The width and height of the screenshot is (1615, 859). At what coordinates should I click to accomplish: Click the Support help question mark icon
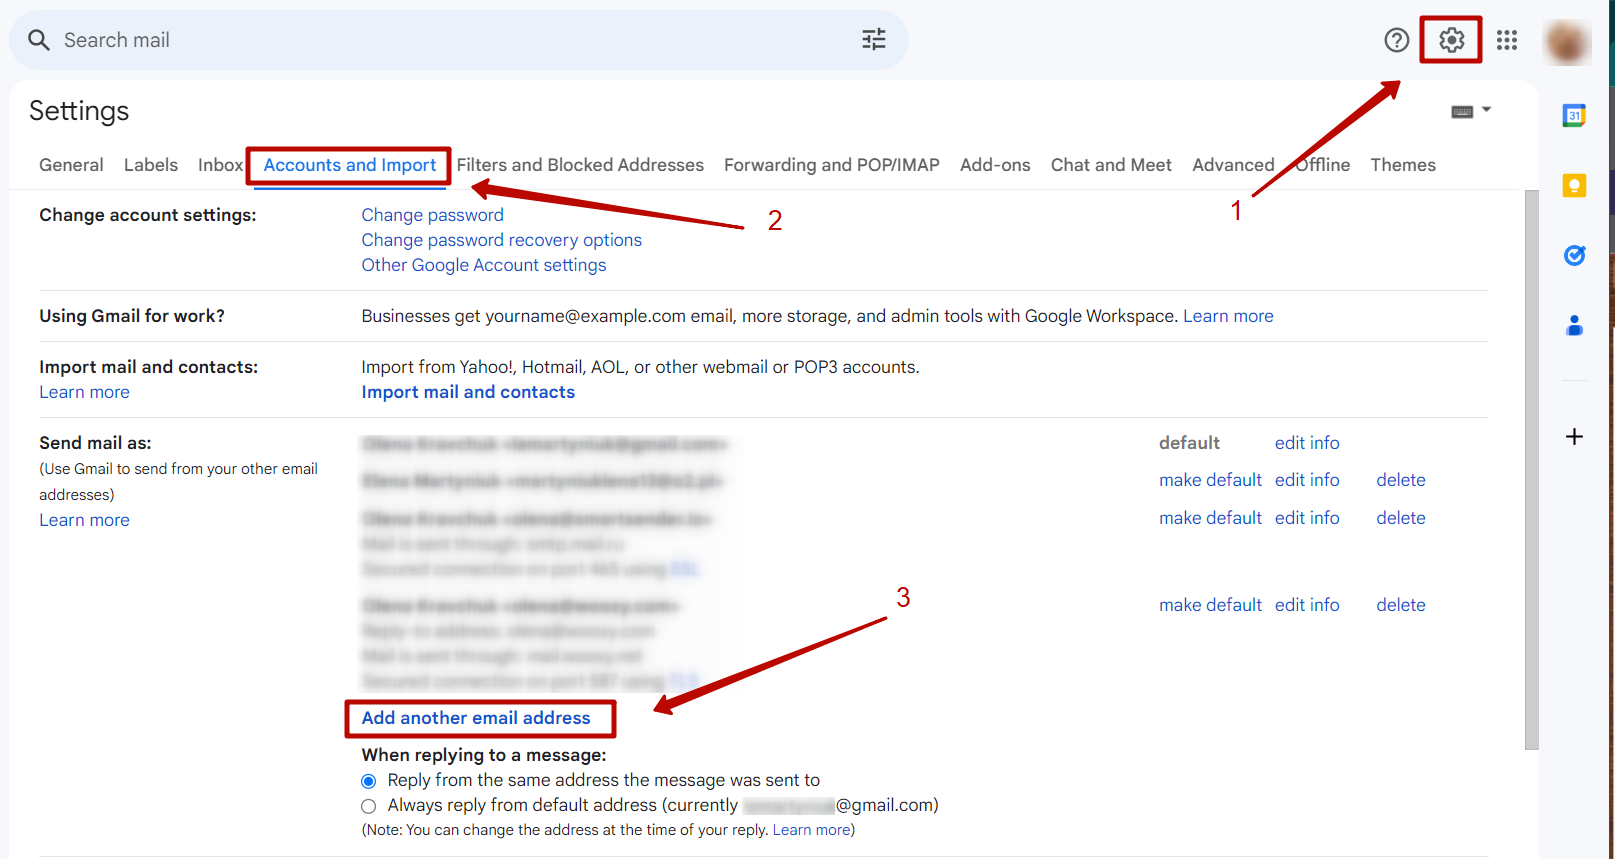[x=1396, y=40]
